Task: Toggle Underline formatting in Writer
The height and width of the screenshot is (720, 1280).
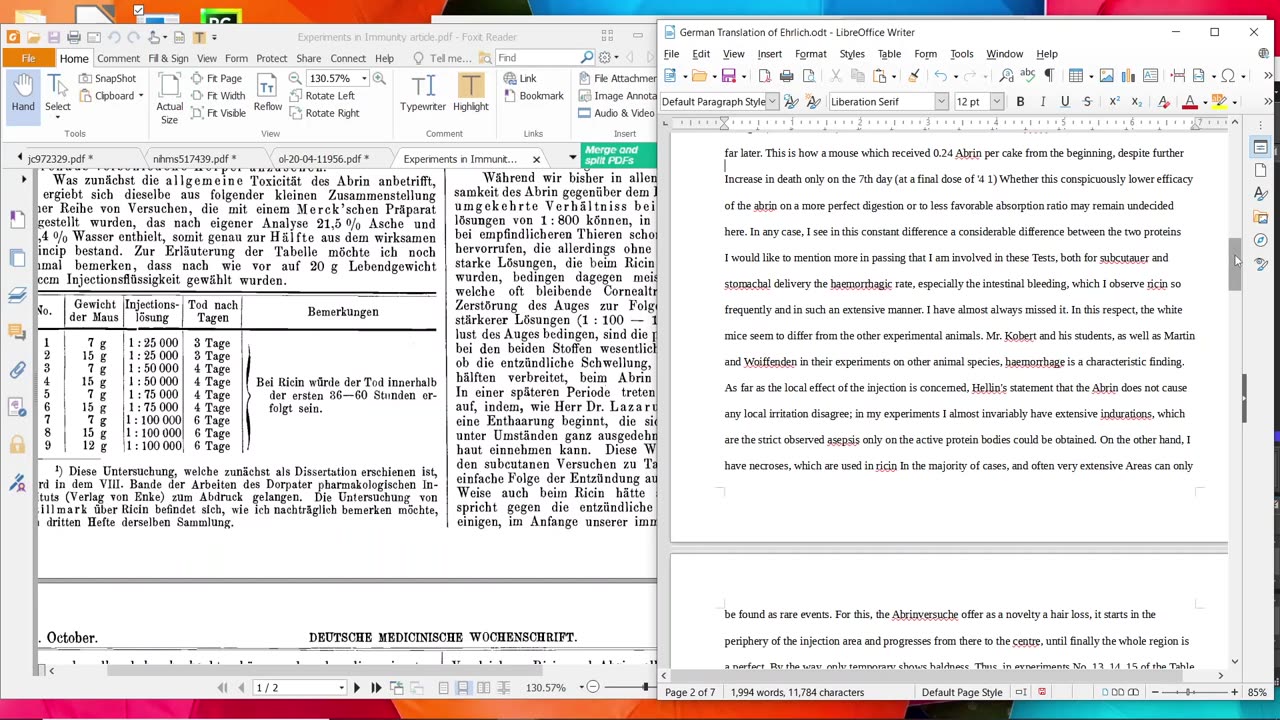Action: coord(1065,102)
